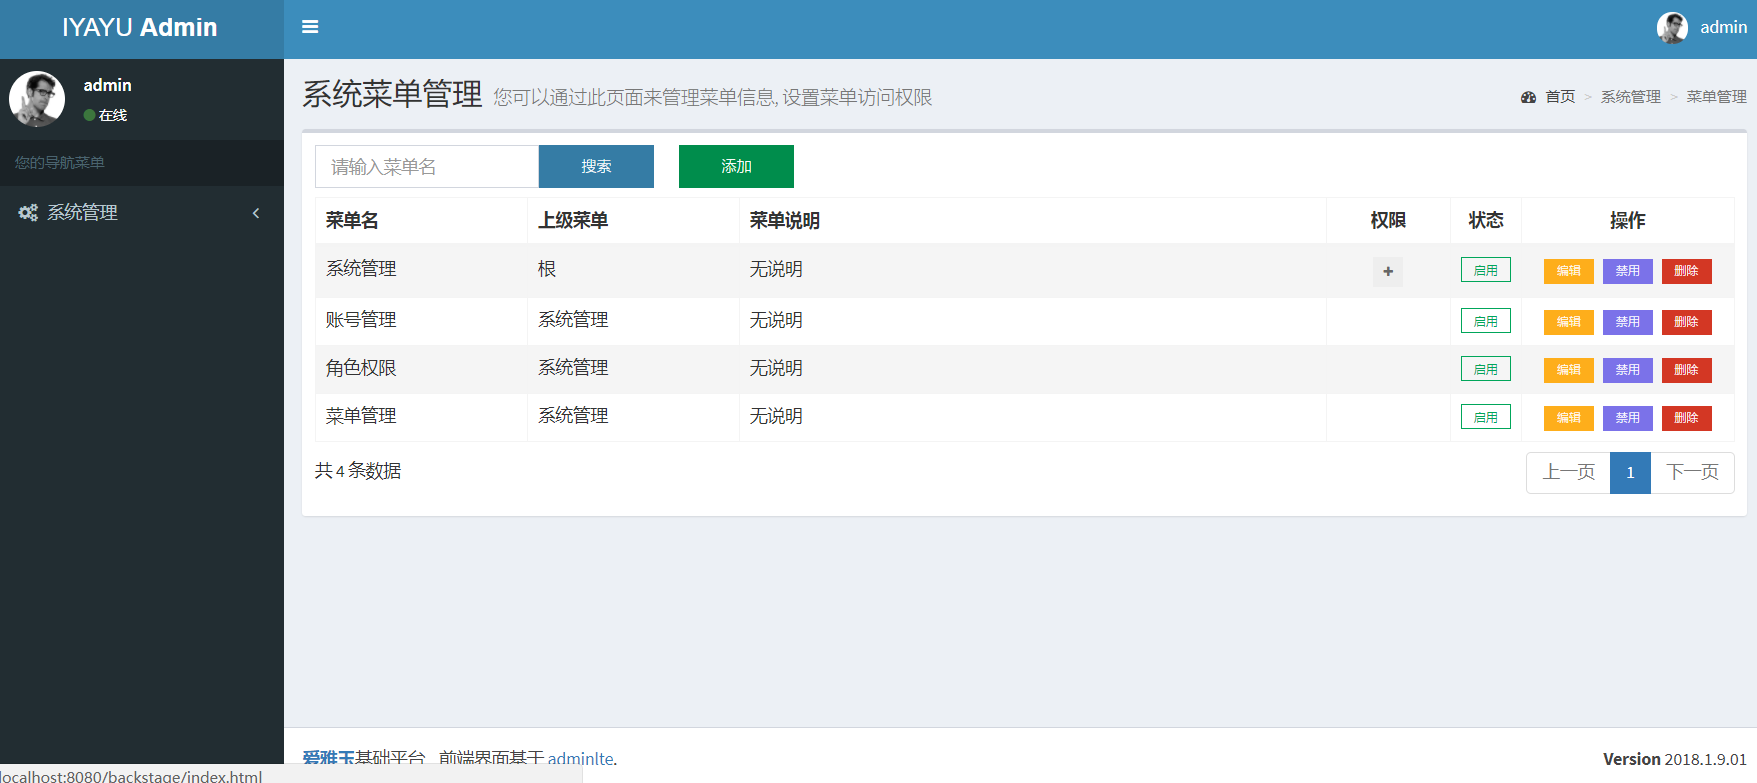The height and width of the screenshot is (783, 1757).
Task: Click 删除 for the 菜单管理 row
Action: pyautogui.click(x=1687, y=418)
